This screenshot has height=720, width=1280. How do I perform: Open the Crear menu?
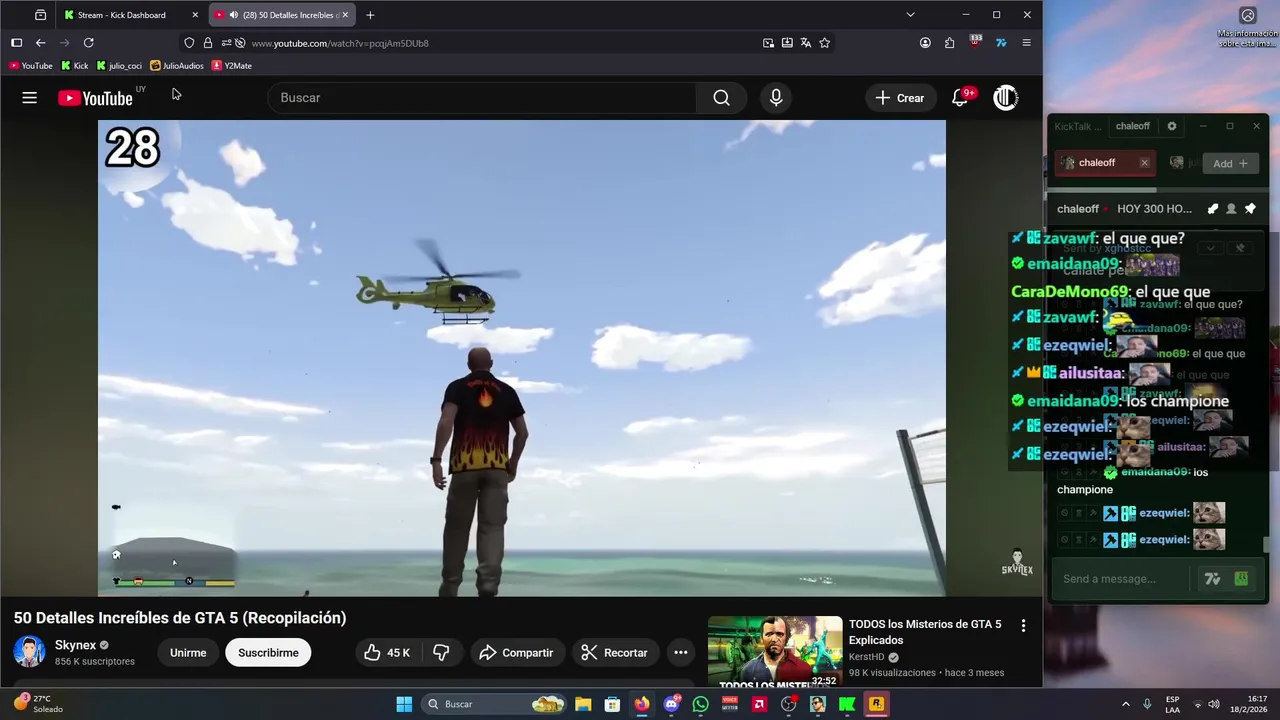click(900, 98)
